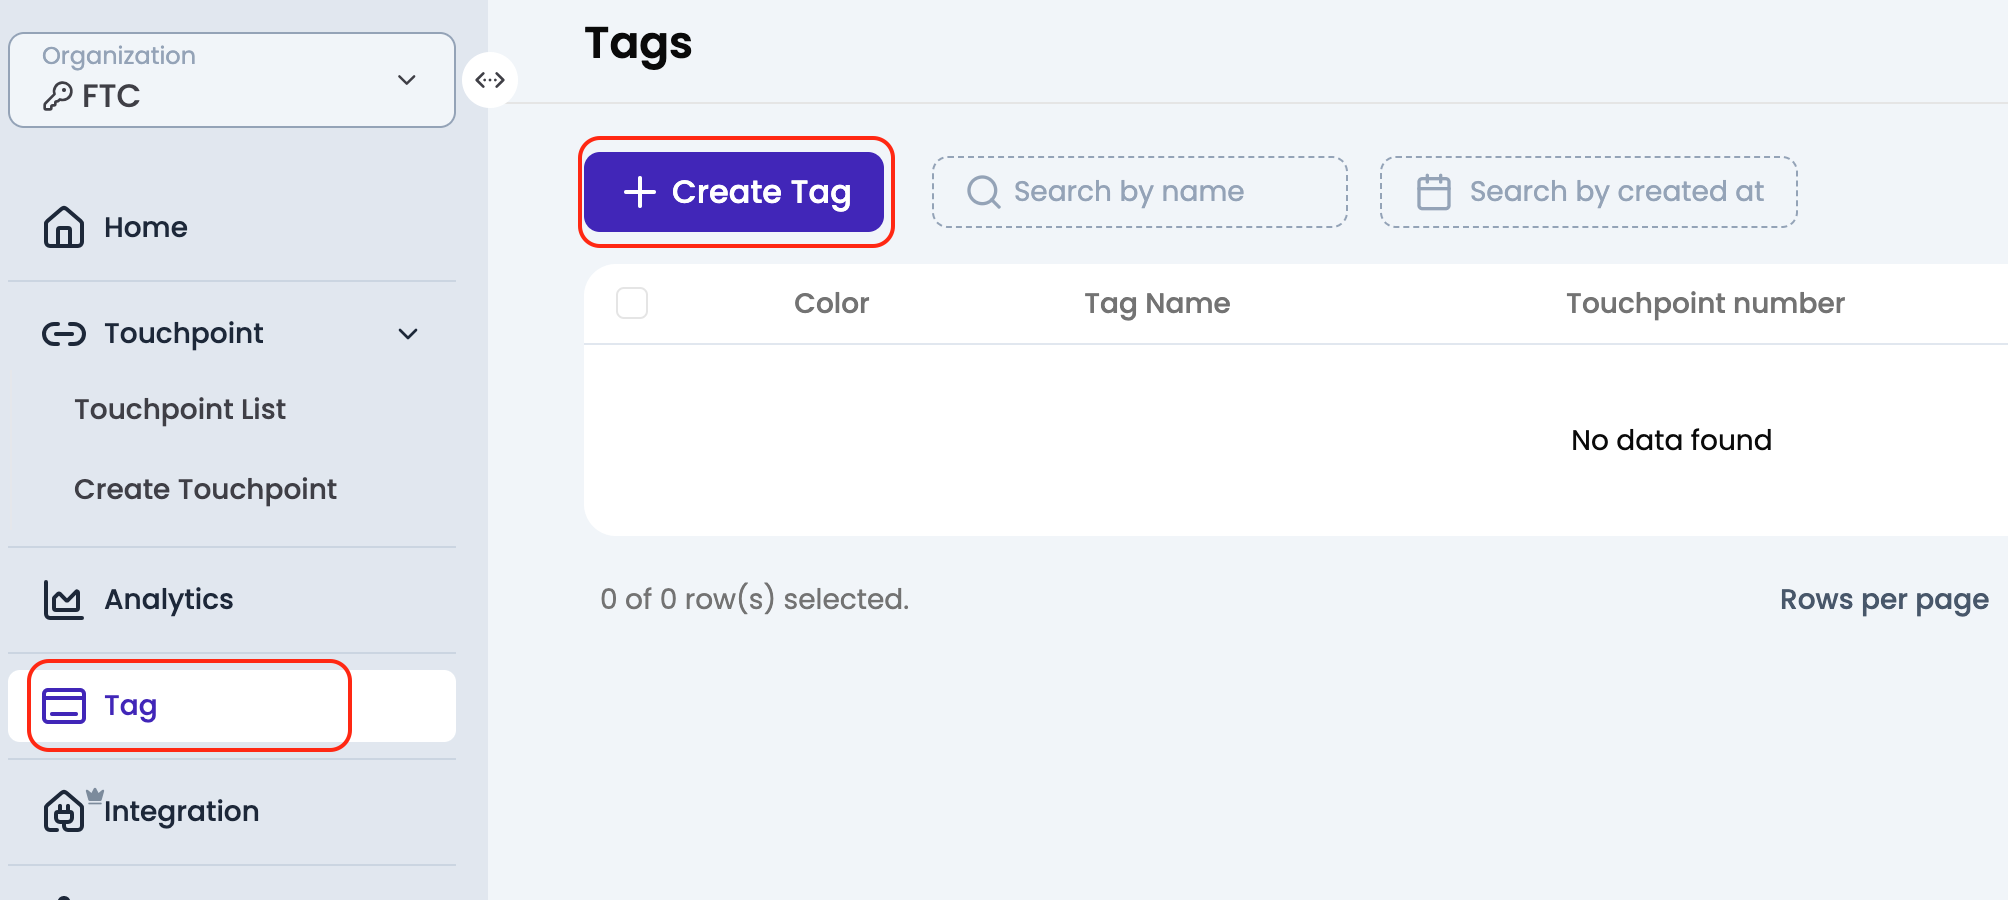Viewport: 2008px width, 900px height.
Task: Select the Touchpoint link icon
Action: pos(63,333)
